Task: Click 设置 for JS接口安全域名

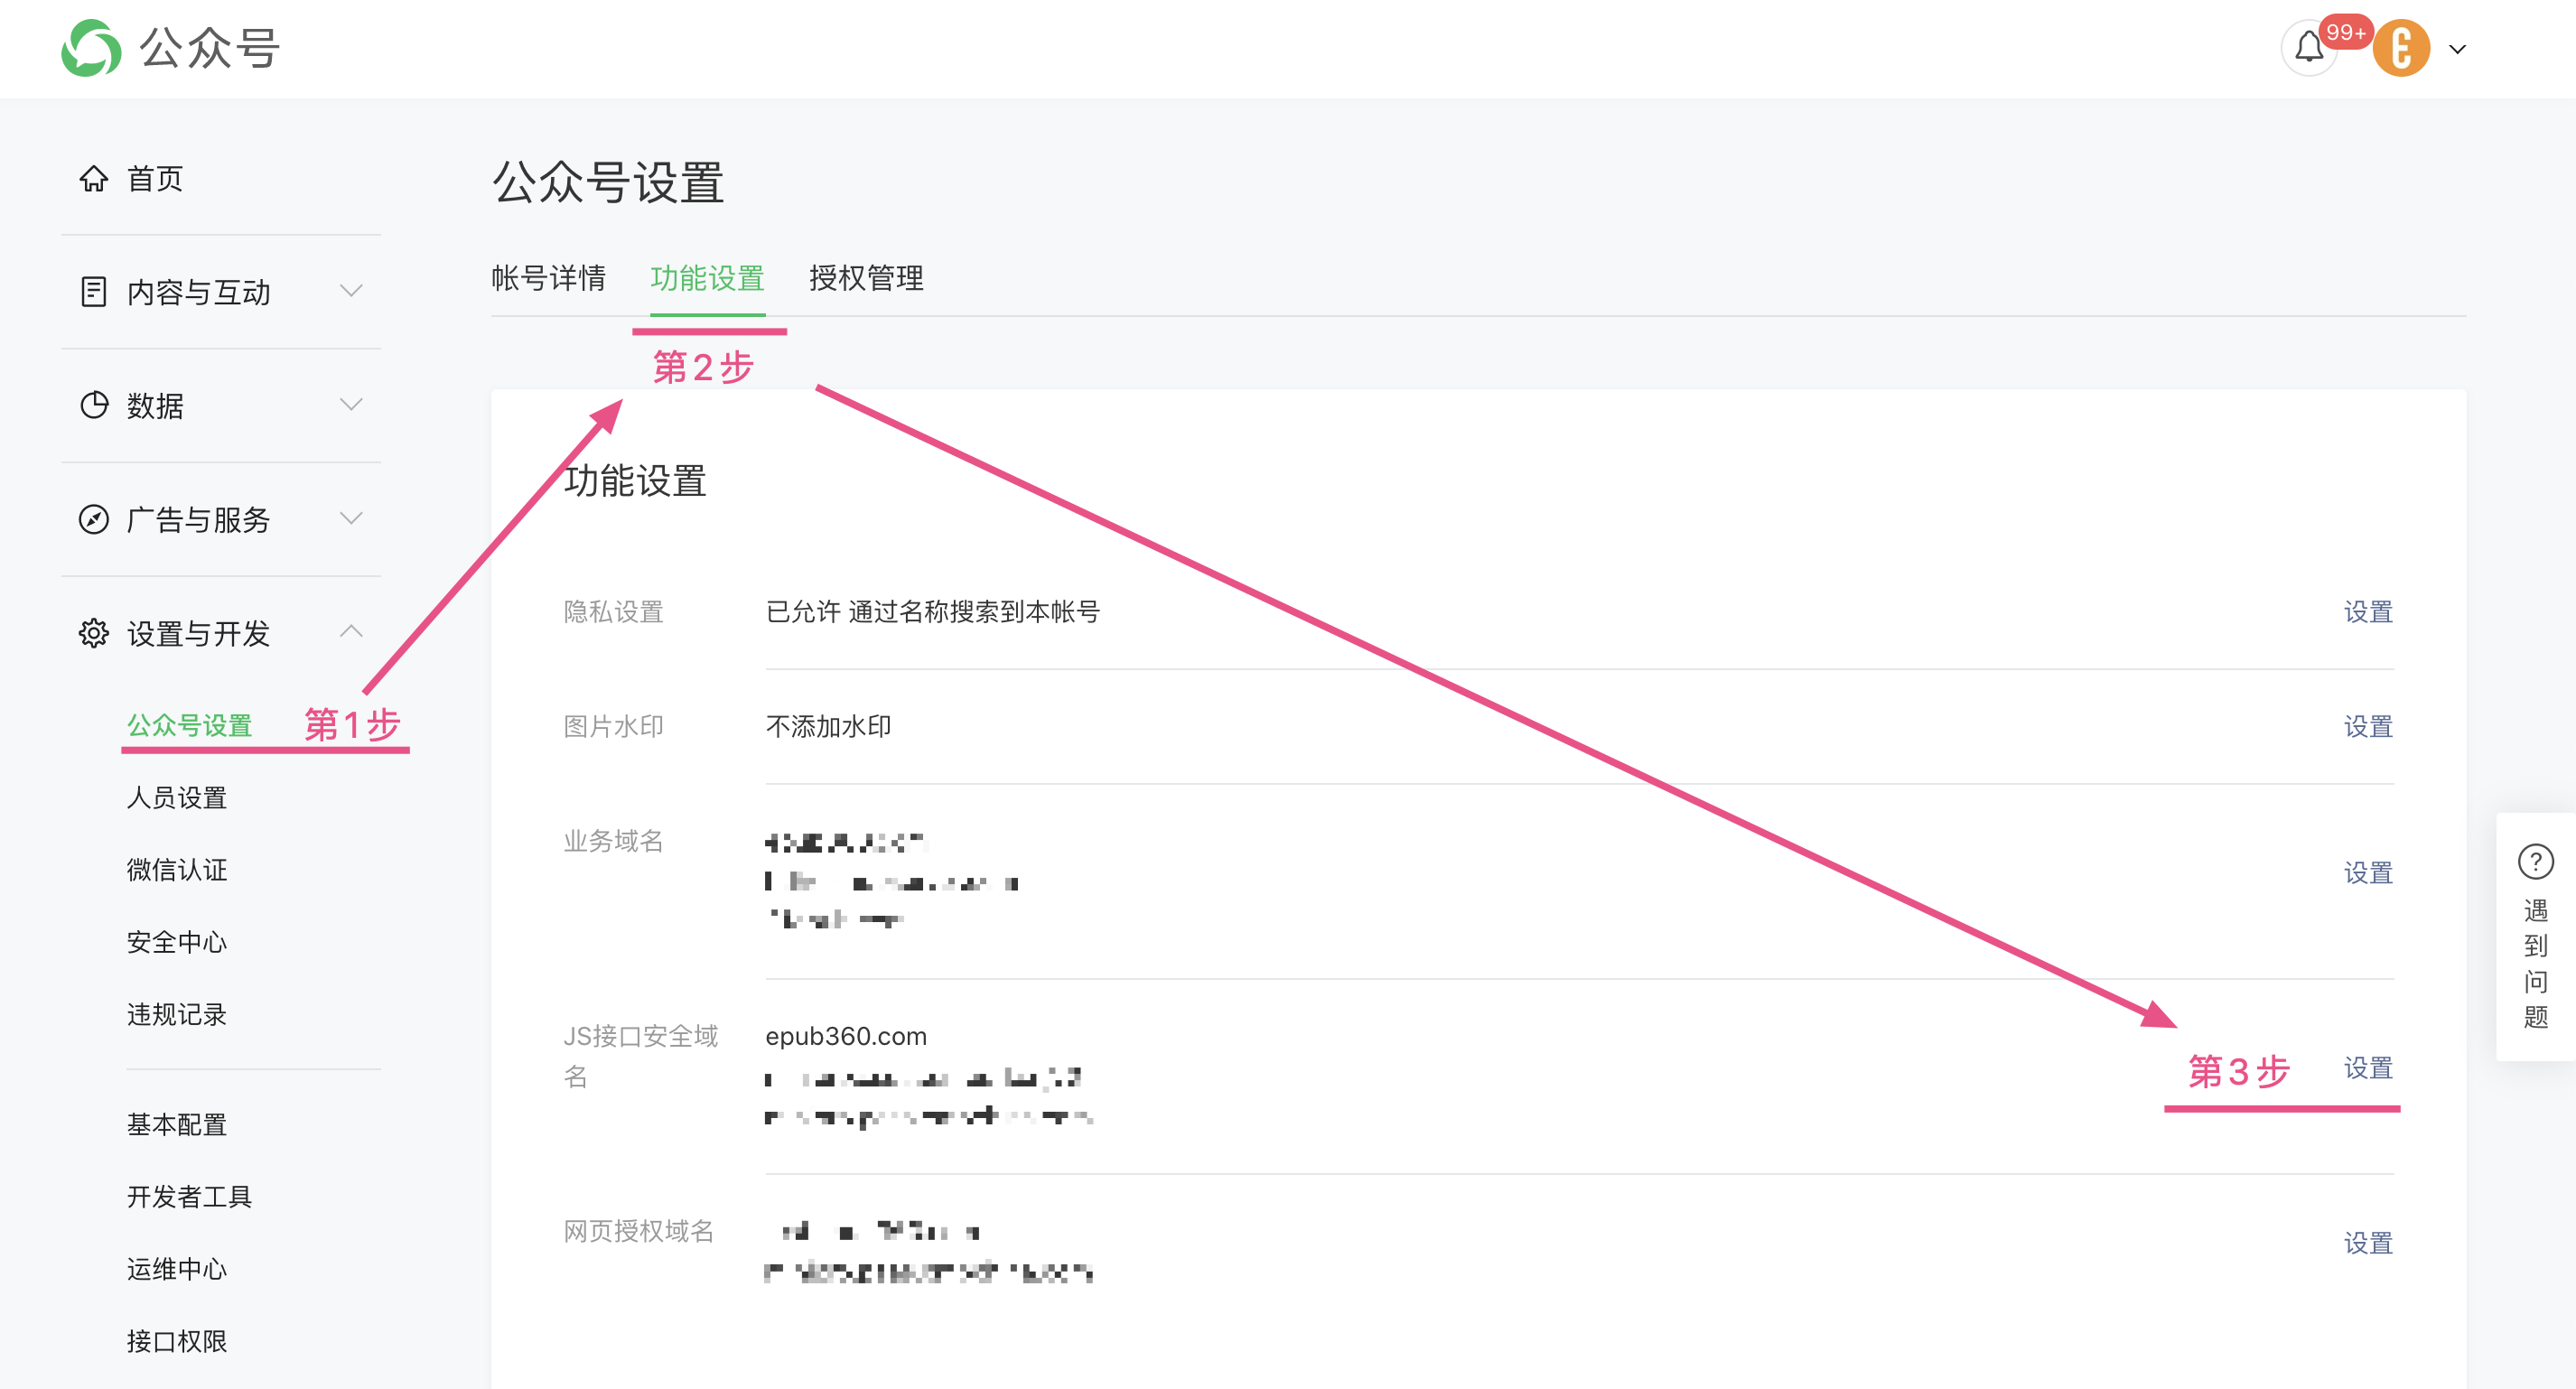Action: pos(2367,1068)
